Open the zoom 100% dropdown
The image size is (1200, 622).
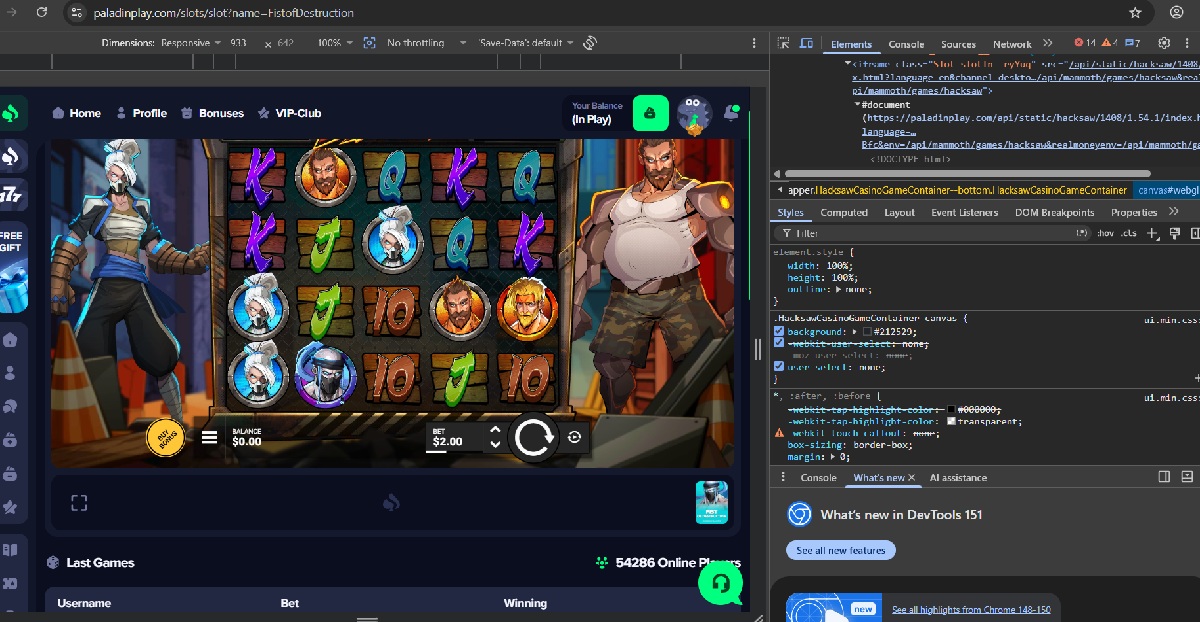point(334,43)
